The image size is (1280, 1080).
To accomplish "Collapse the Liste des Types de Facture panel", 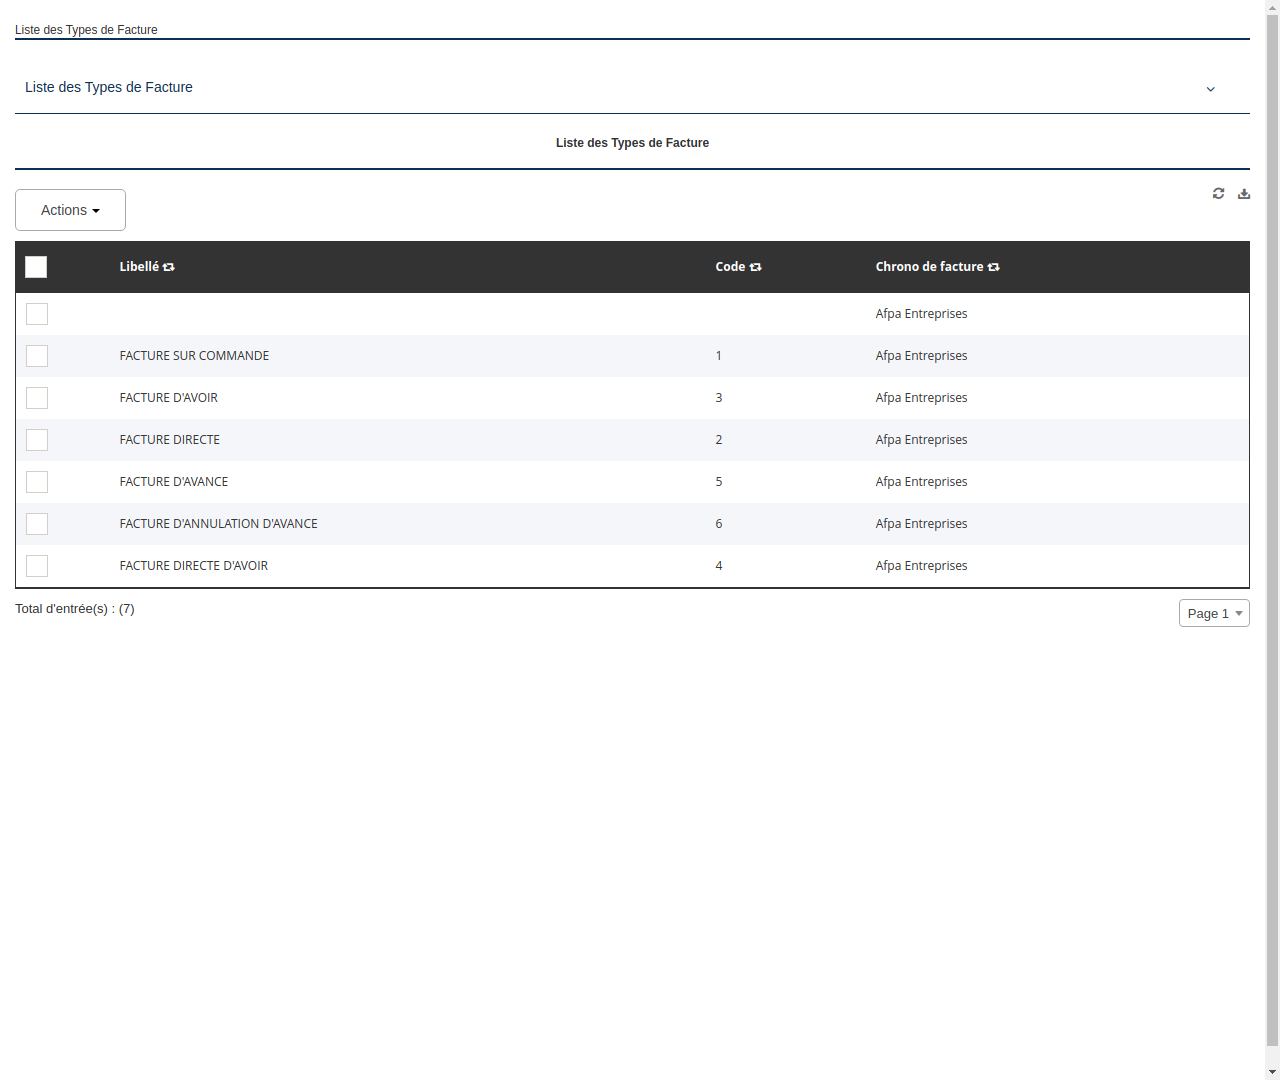I will point(1211,89).
